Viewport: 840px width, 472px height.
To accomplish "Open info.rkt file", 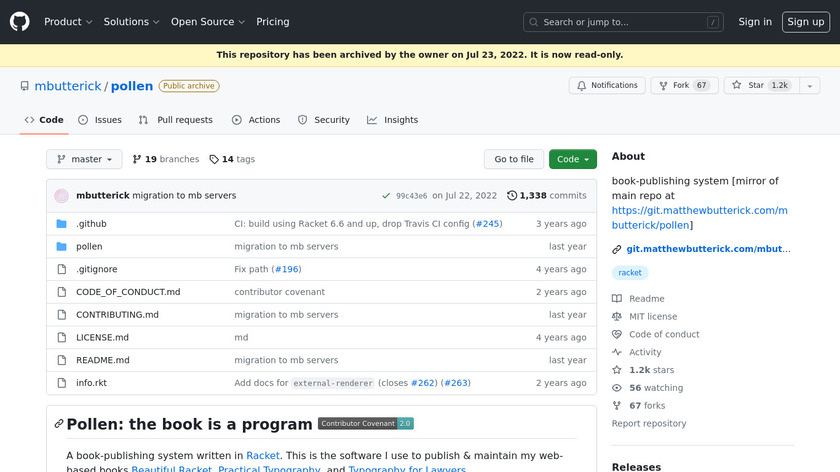I will (91, 383).
